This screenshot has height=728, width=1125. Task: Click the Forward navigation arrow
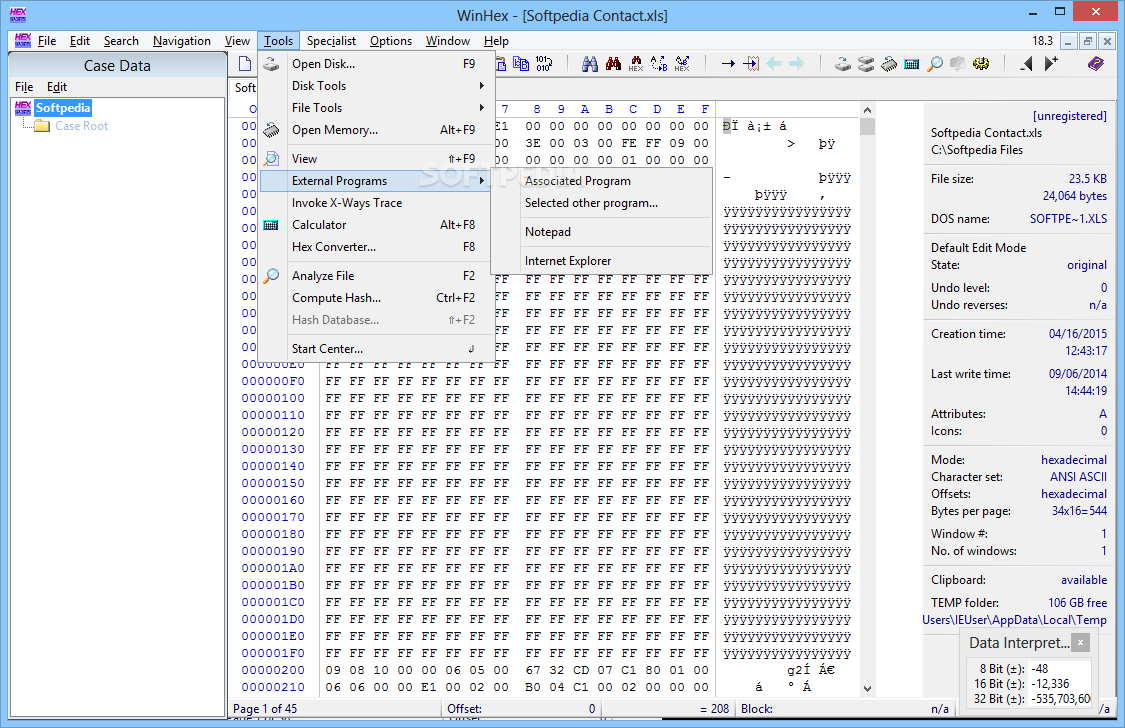point(797,64)
